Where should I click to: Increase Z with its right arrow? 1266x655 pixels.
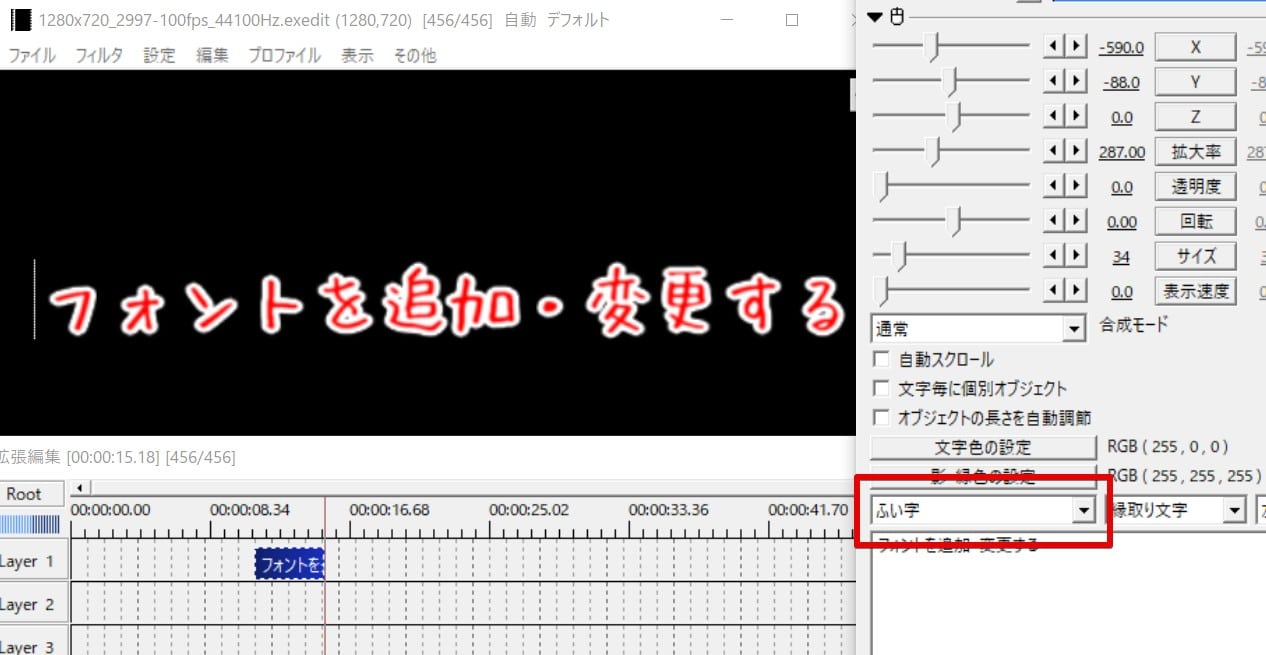[x=1075, y=117]
